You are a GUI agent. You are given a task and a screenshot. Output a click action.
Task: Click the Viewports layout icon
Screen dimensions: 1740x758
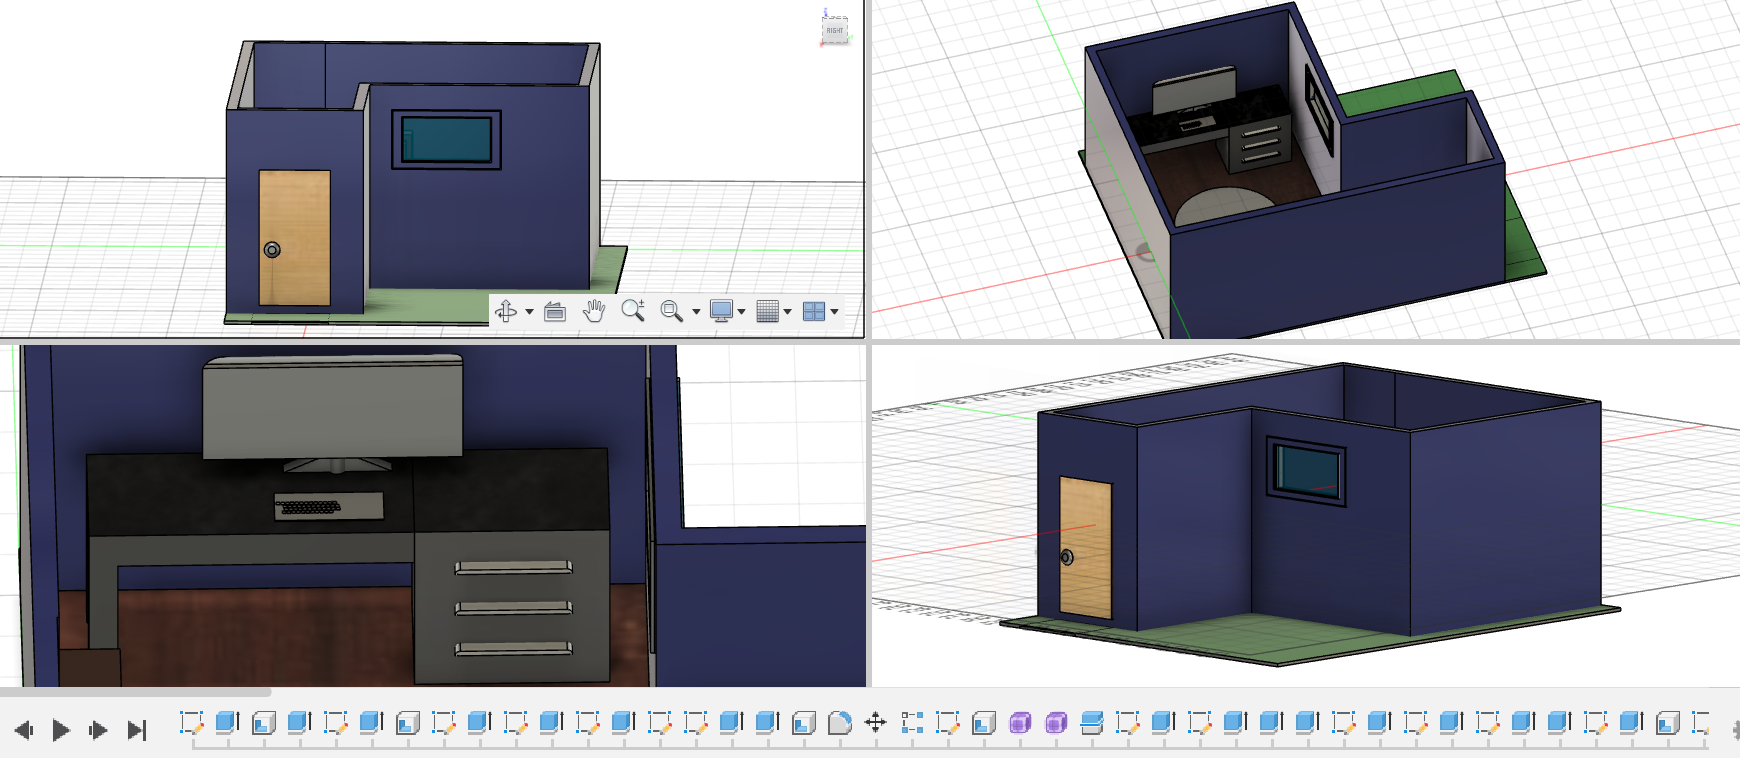click(814, 311)
